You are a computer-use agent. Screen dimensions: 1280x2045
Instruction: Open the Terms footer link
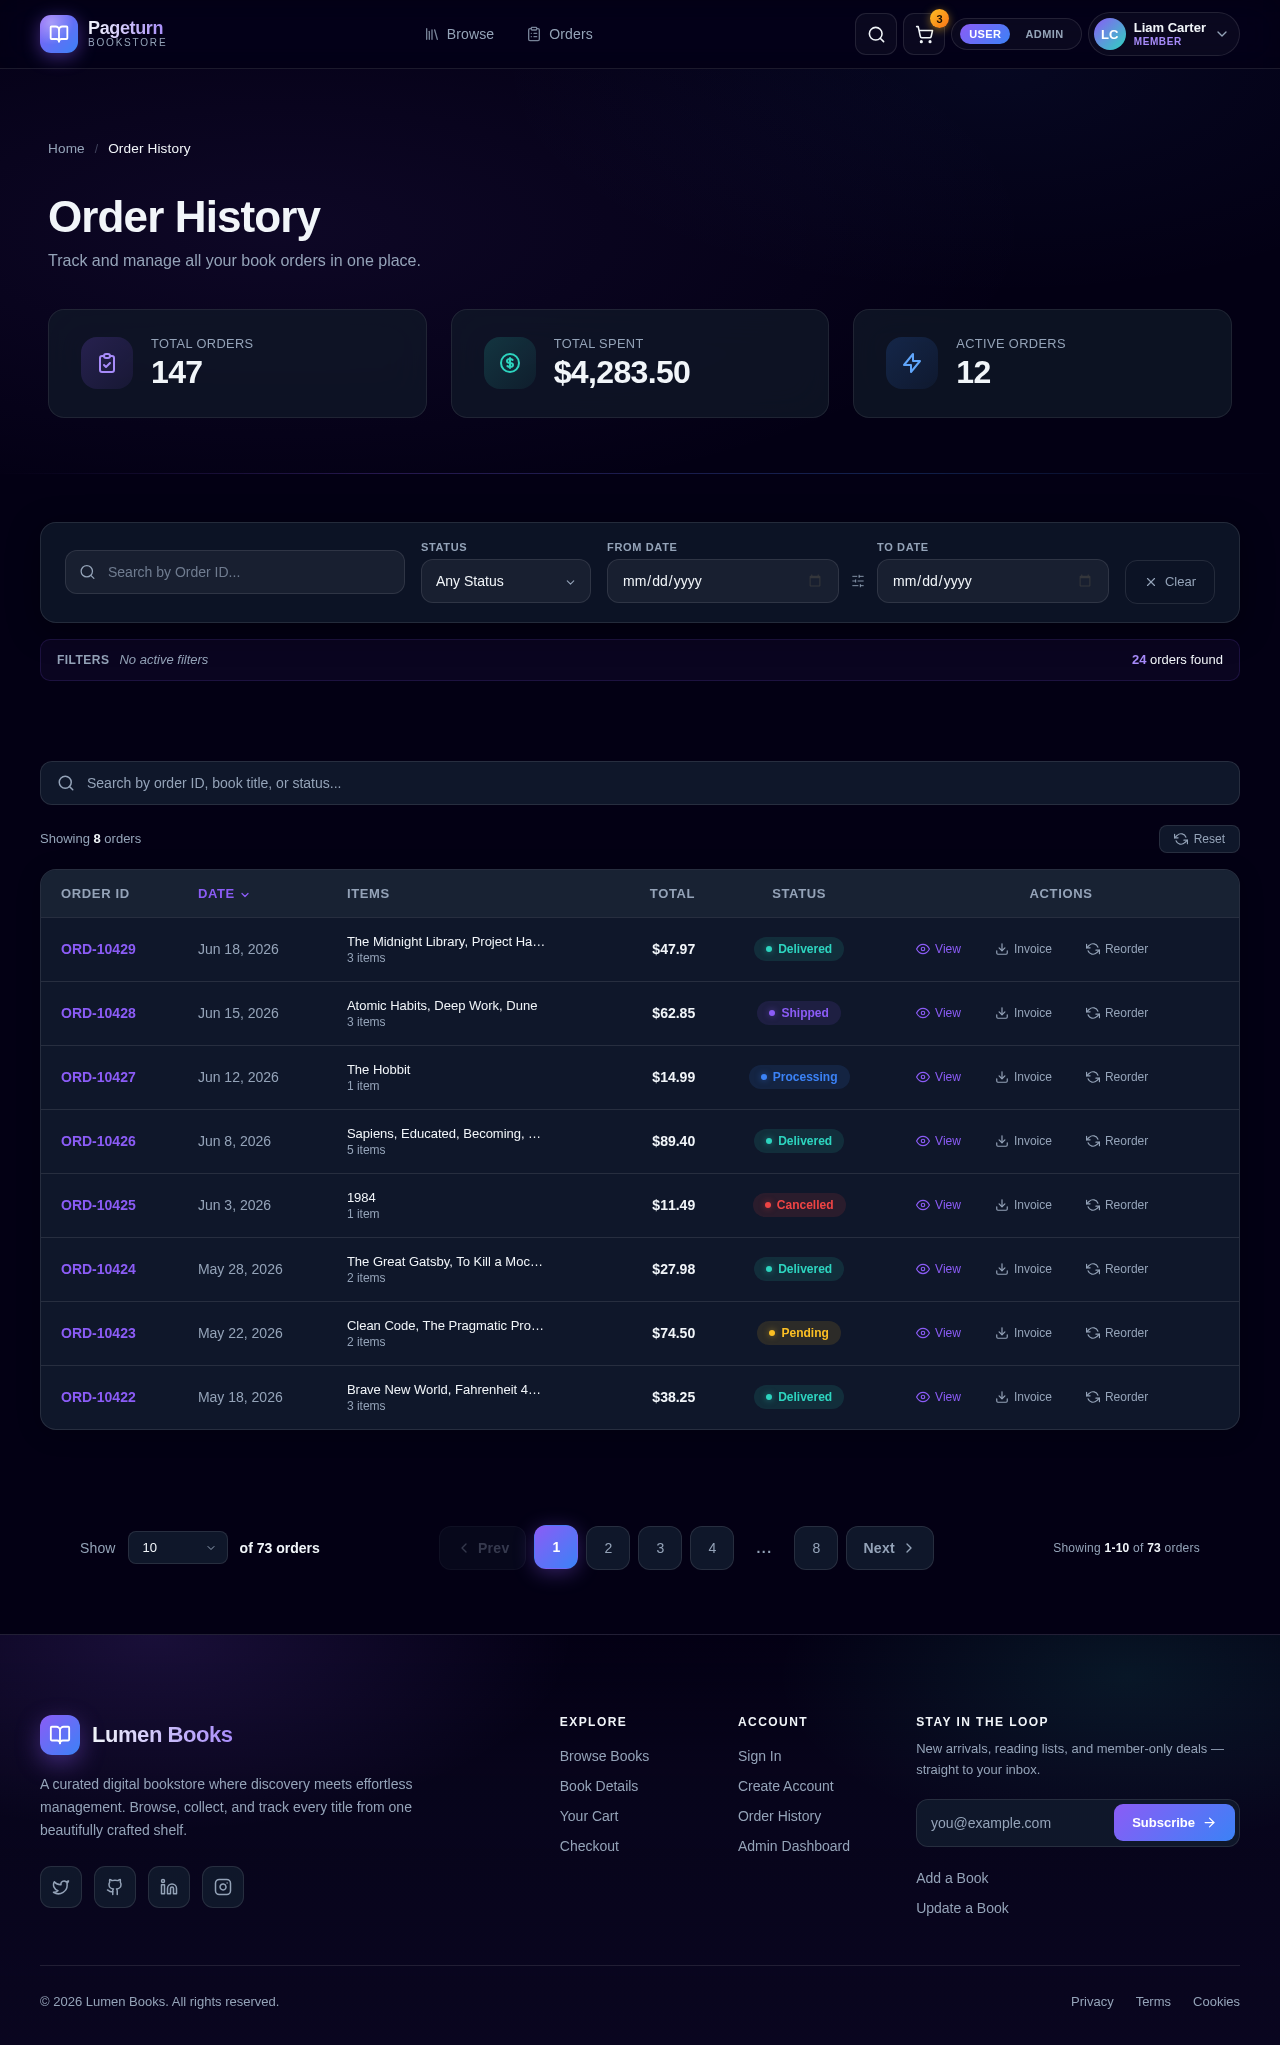click(x=1153, y=2001)
